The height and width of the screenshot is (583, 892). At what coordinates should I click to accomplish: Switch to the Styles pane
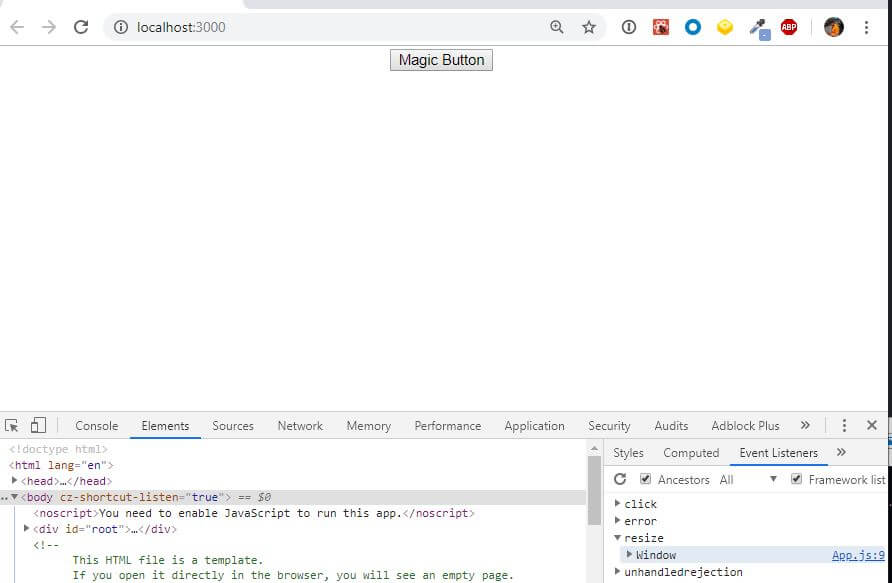point(628,453)
